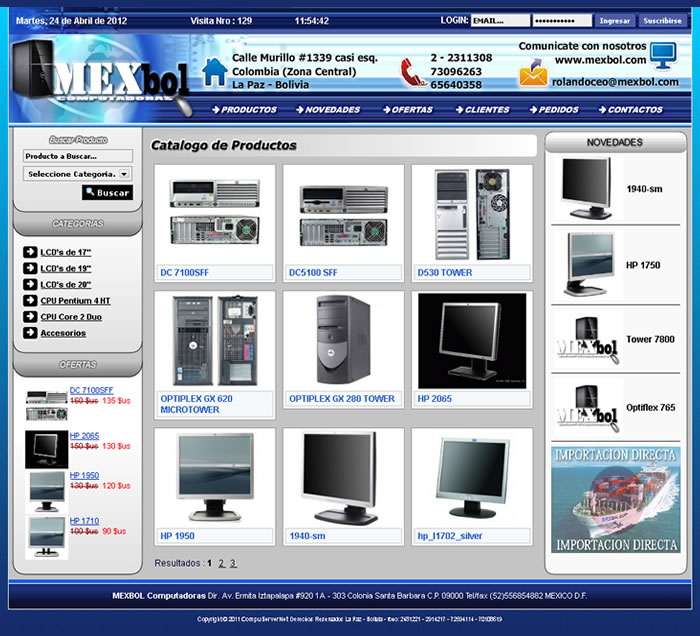This screenshot has height=636, width=700.
Task: Click OPTIPLEX GX 280 TOWER product image
Action: (343, 340)
